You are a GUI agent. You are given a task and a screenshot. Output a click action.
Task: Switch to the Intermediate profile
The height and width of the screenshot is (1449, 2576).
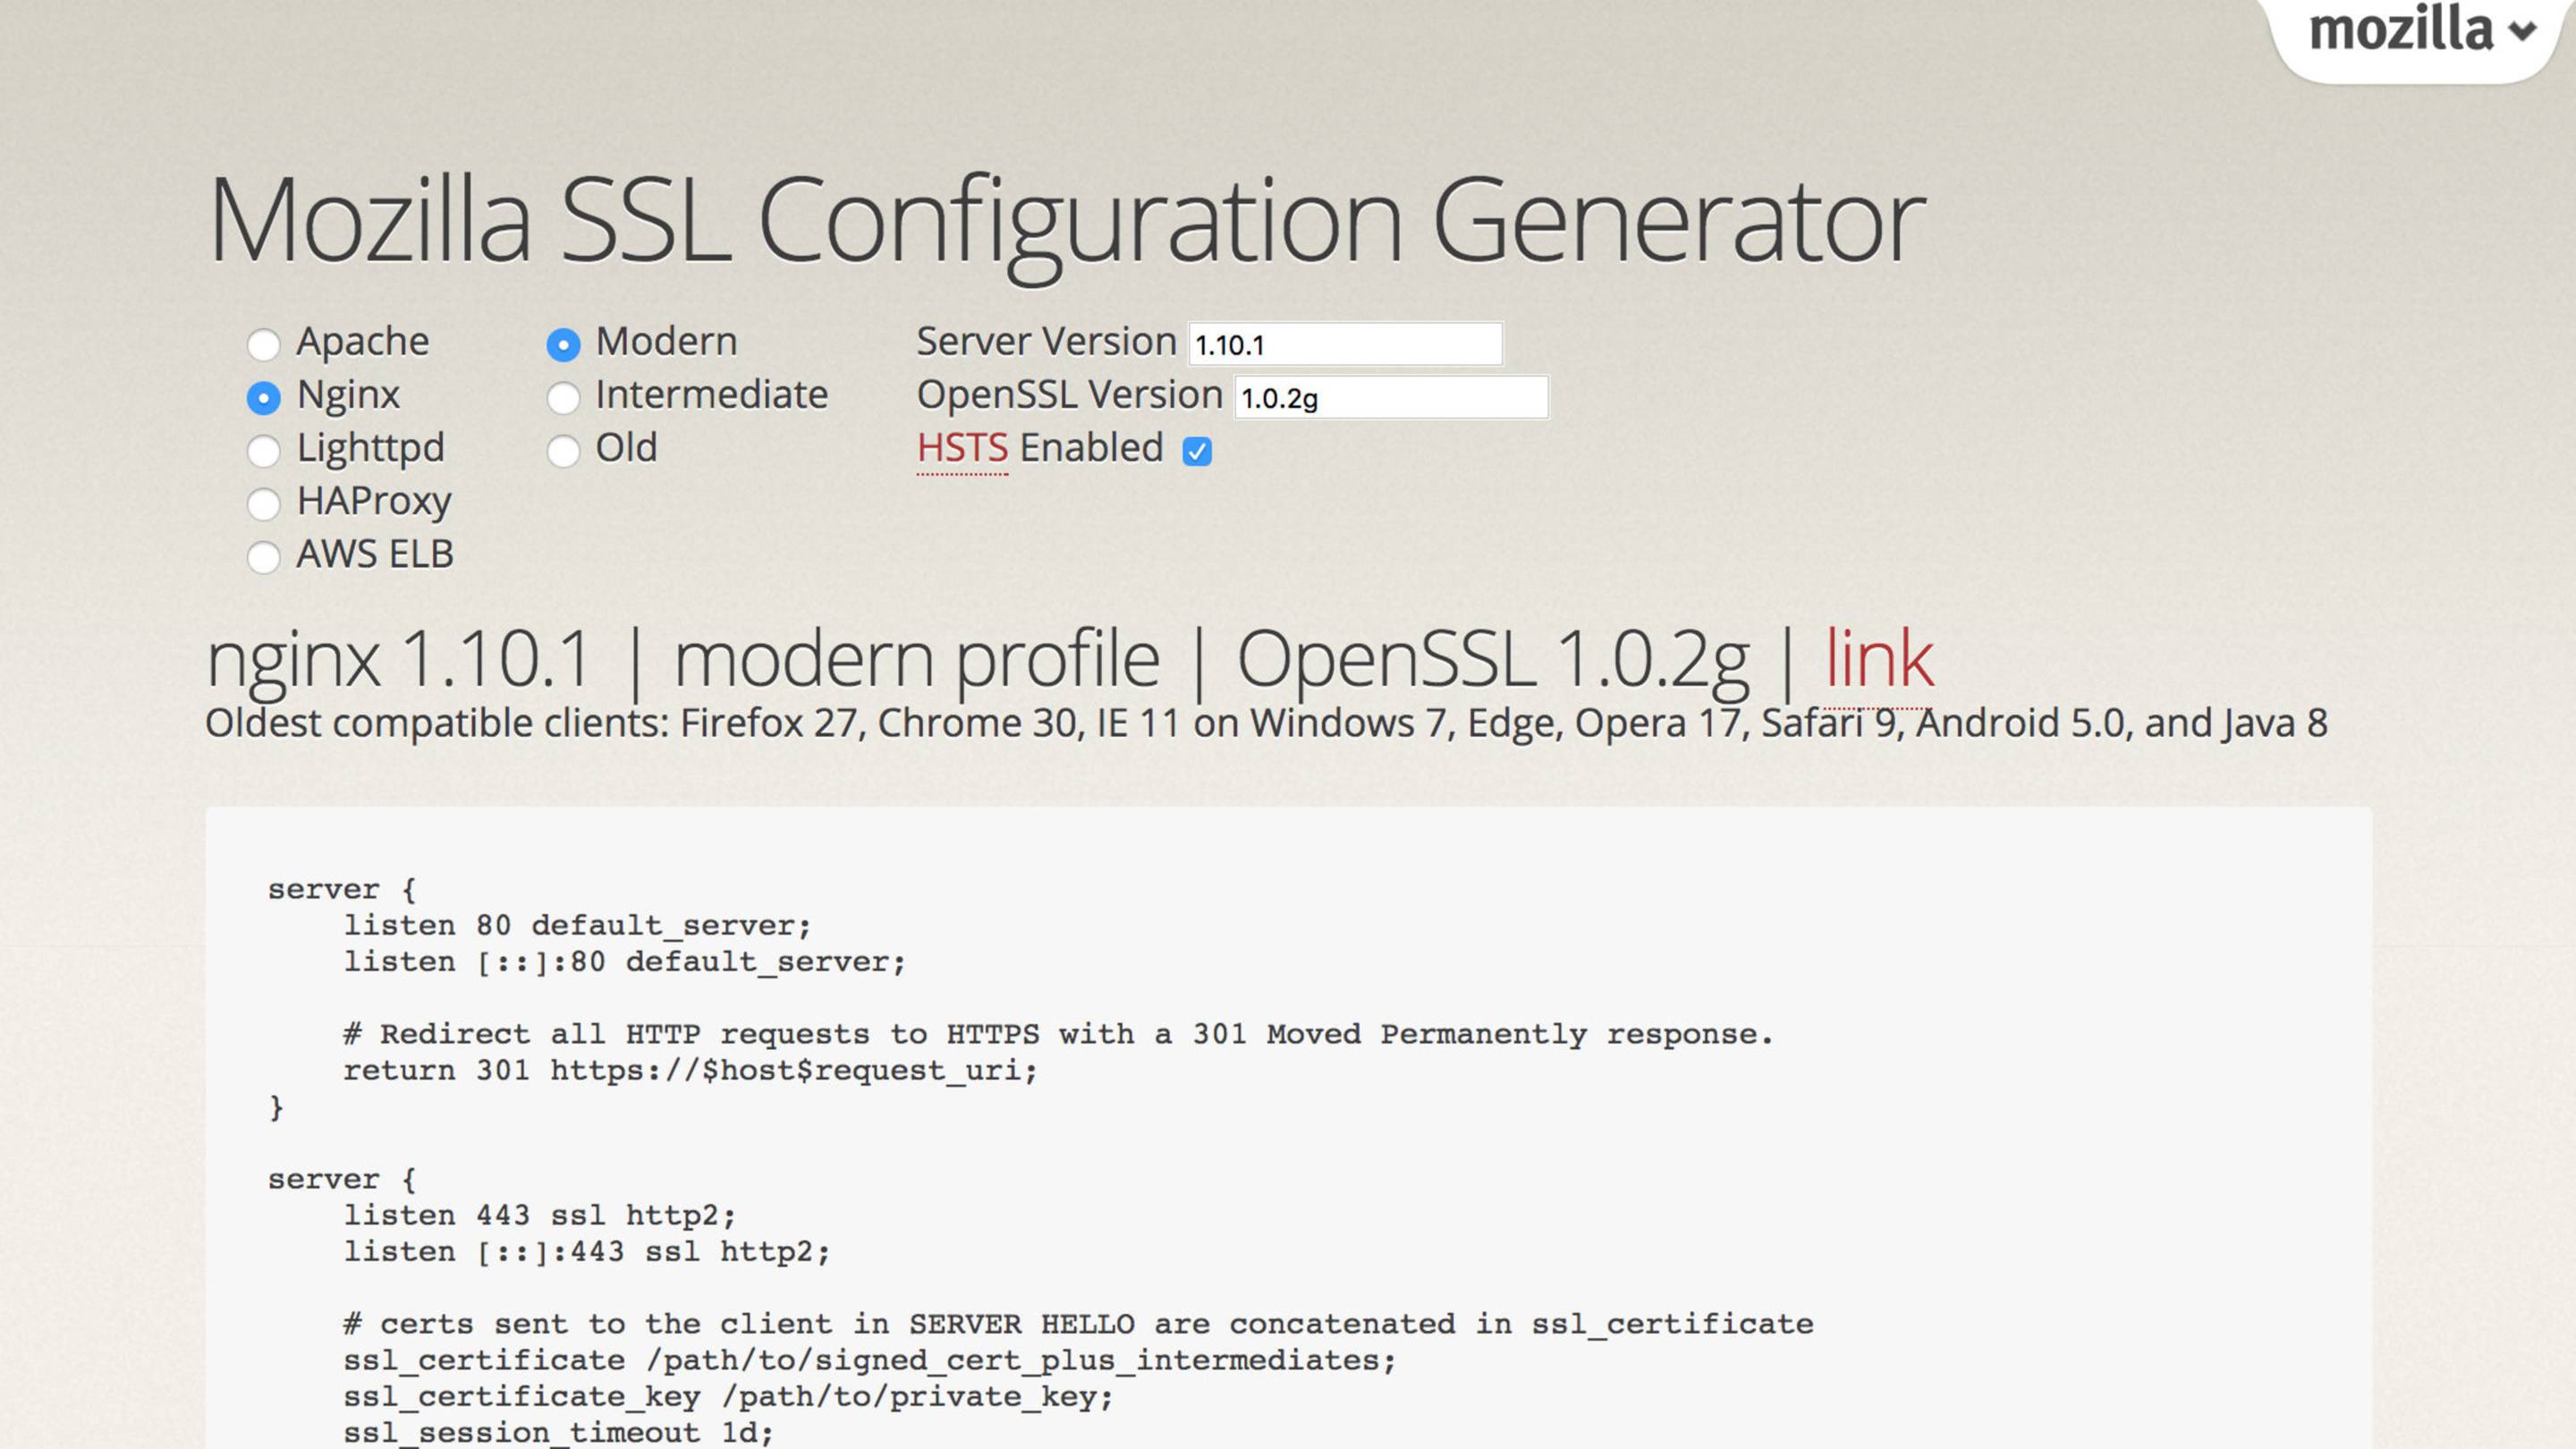(563, 398)
